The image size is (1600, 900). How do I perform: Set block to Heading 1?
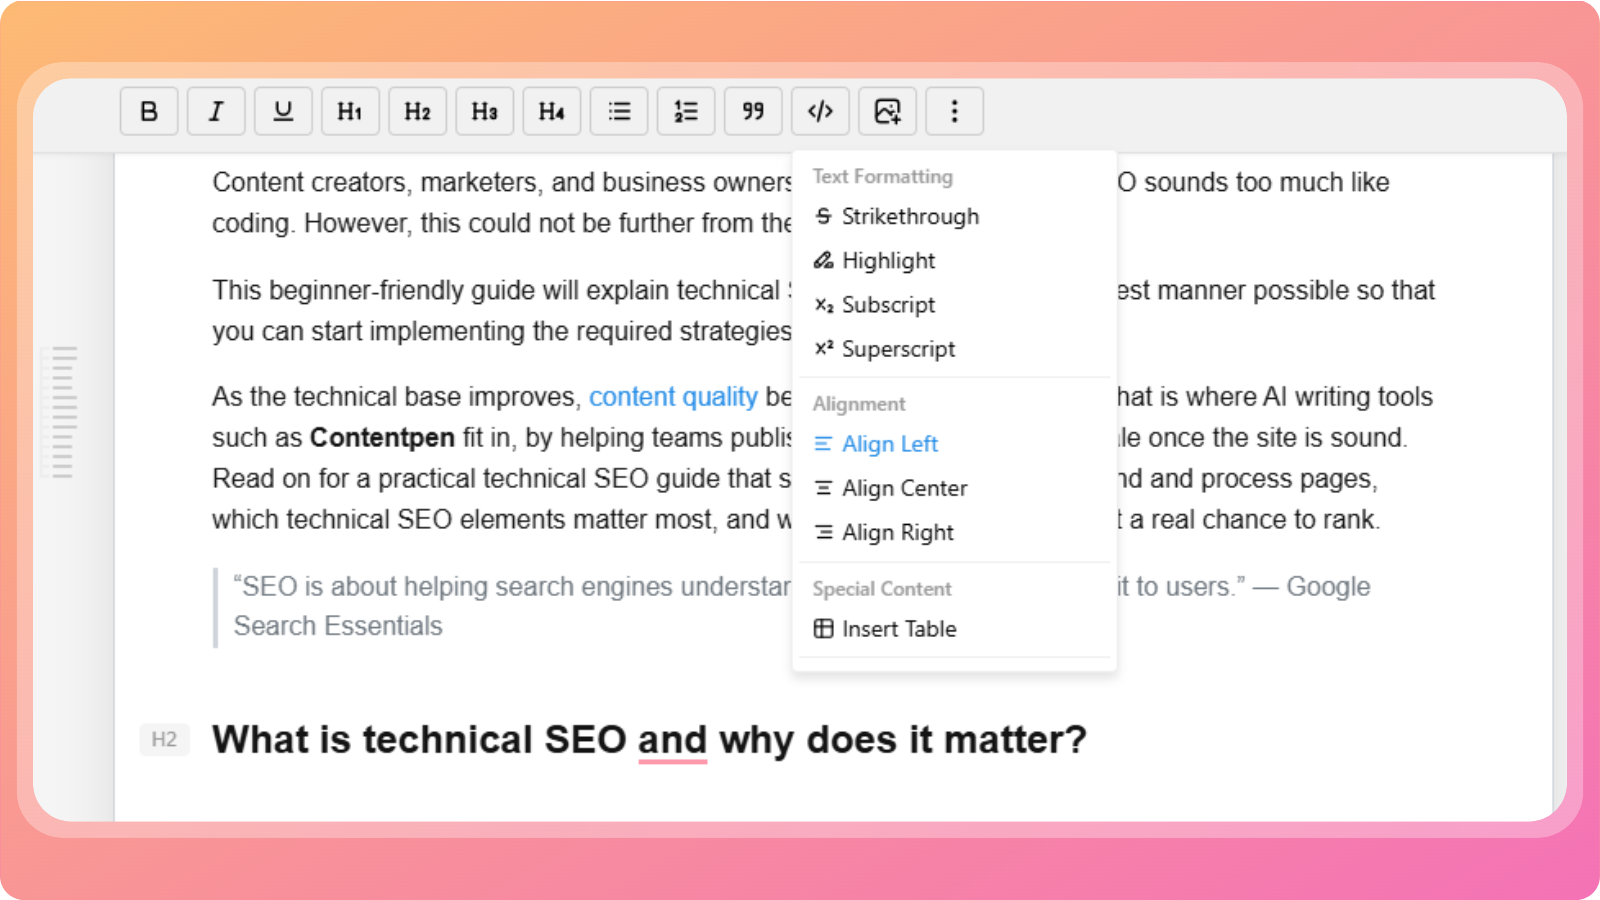(x=350, y=111)
